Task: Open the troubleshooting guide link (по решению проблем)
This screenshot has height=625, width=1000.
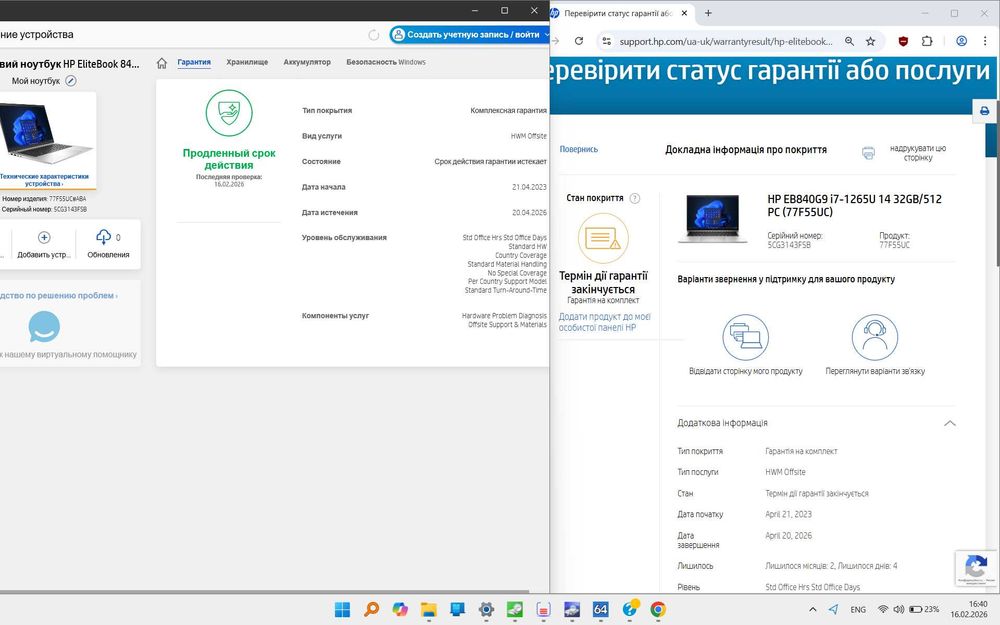Action: click(x=59, y=295)
